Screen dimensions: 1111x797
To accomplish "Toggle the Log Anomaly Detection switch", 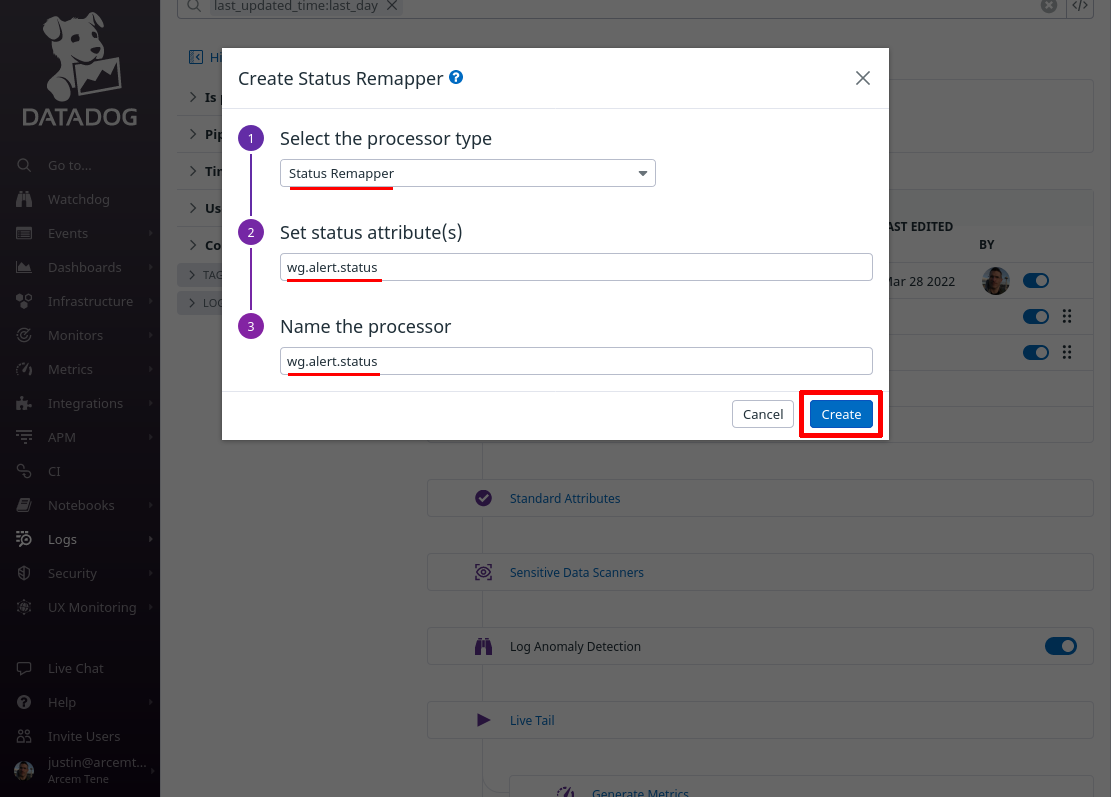I will click(x=1061, y=646).
